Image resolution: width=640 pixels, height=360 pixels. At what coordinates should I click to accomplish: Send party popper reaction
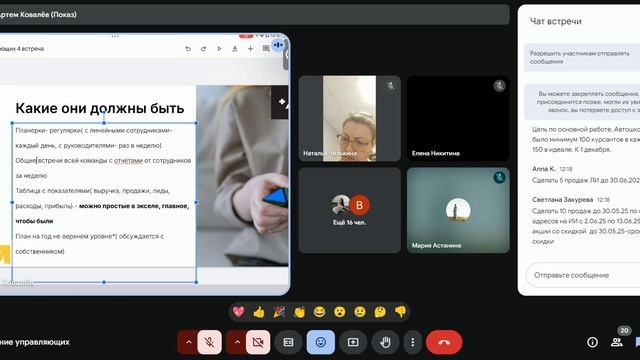pyautogui.click(x=279, y=312)
